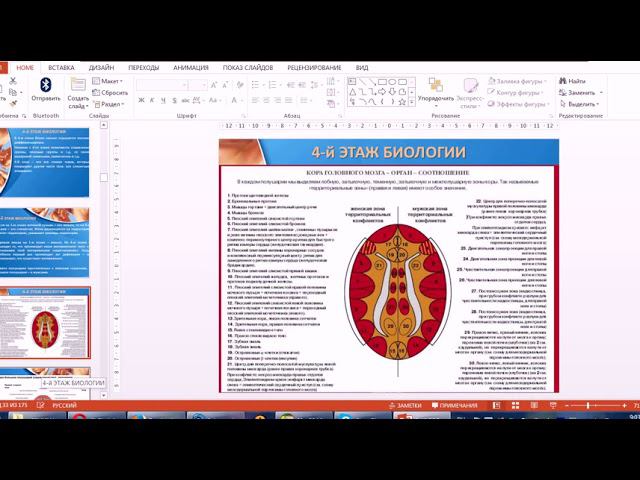
Task: Open the font size combo box
Action: 198,85
